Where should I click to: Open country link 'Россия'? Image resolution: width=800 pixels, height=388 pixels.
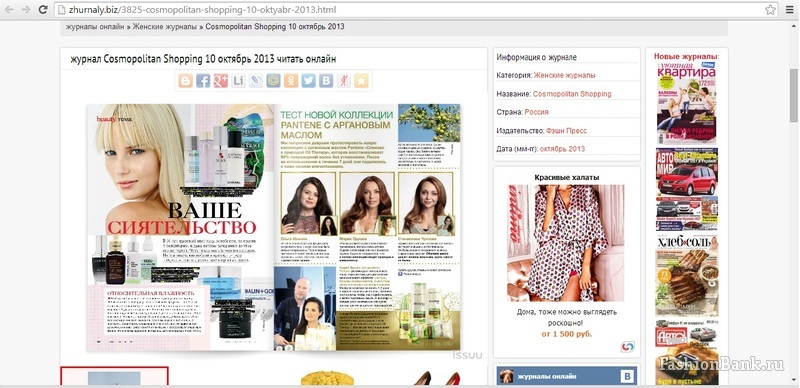[x=536, y=112]
